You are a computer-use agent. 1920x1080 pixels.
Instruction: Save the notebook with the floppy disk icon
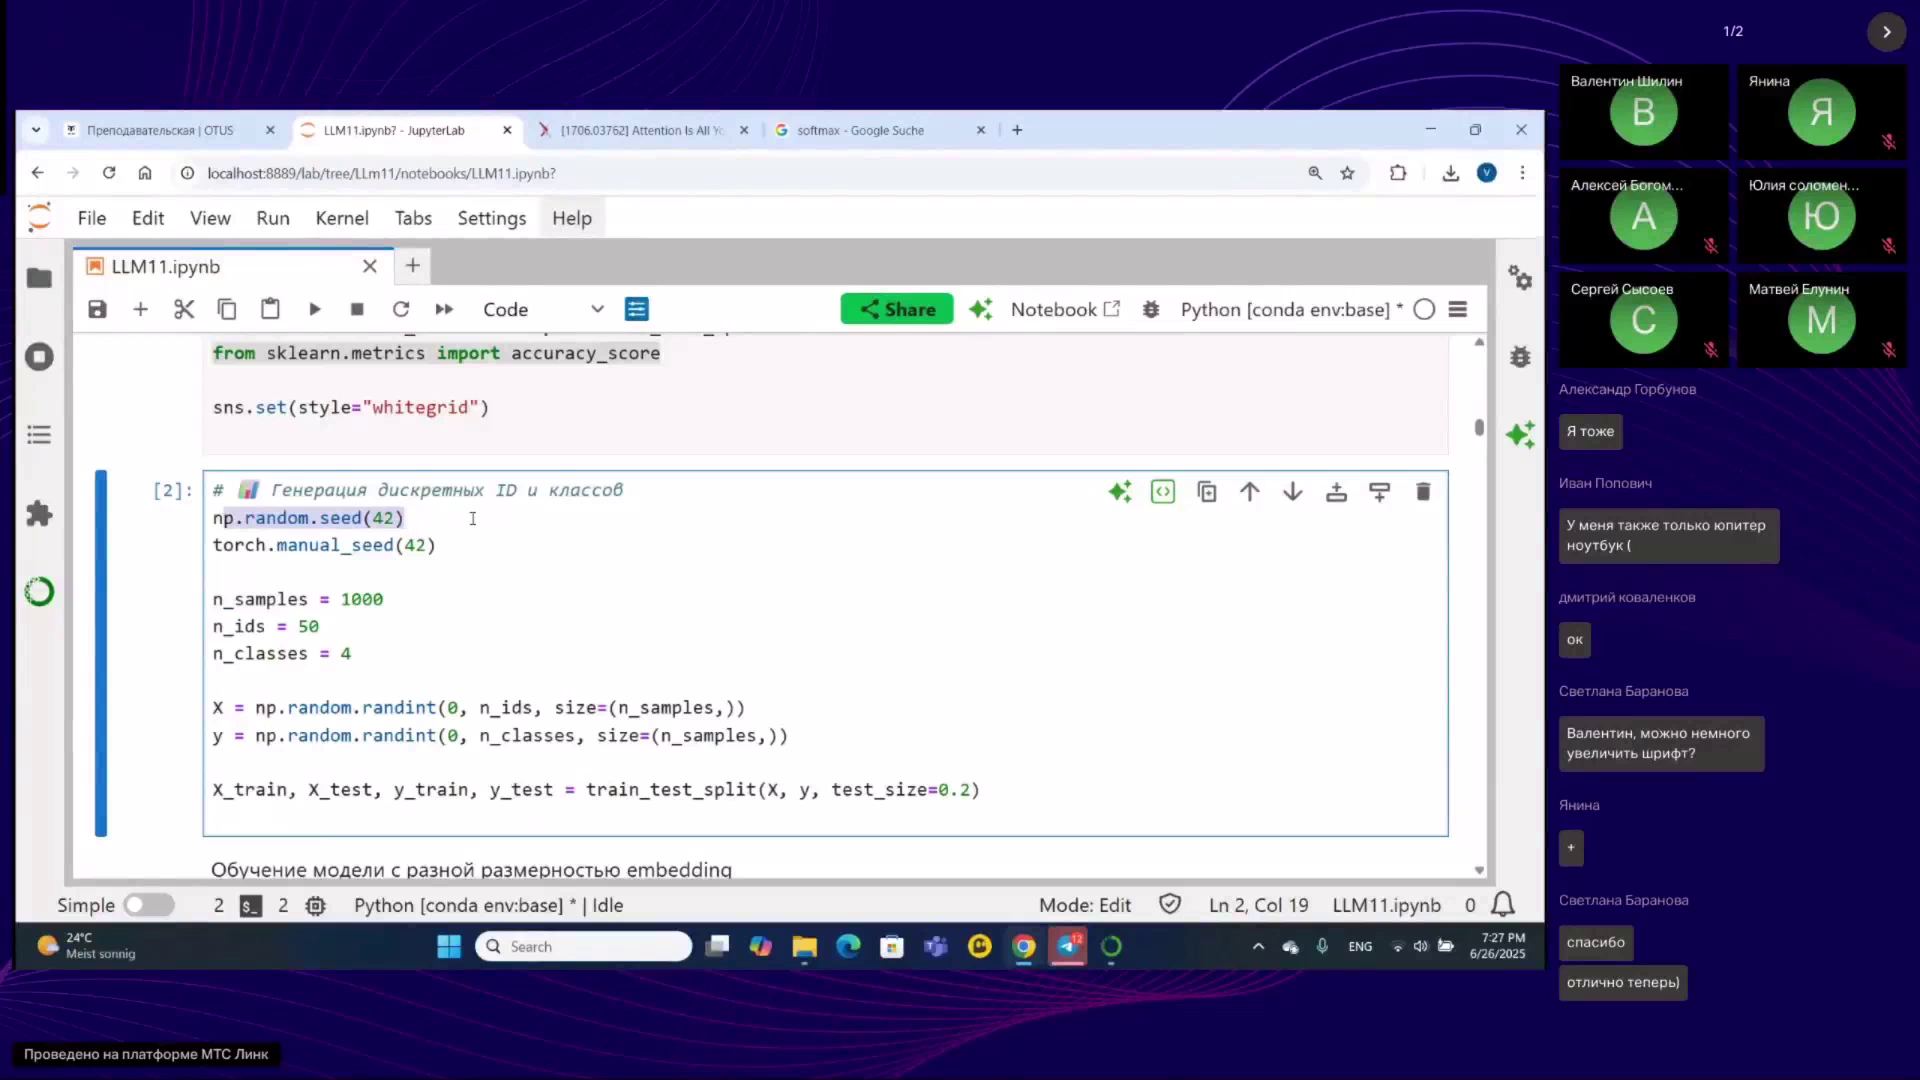point(97,310)
